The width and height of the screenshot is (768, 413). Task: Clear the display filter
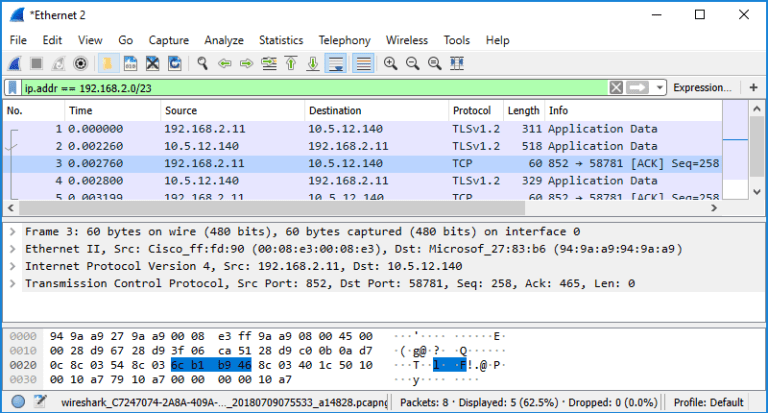coord(616,88)
